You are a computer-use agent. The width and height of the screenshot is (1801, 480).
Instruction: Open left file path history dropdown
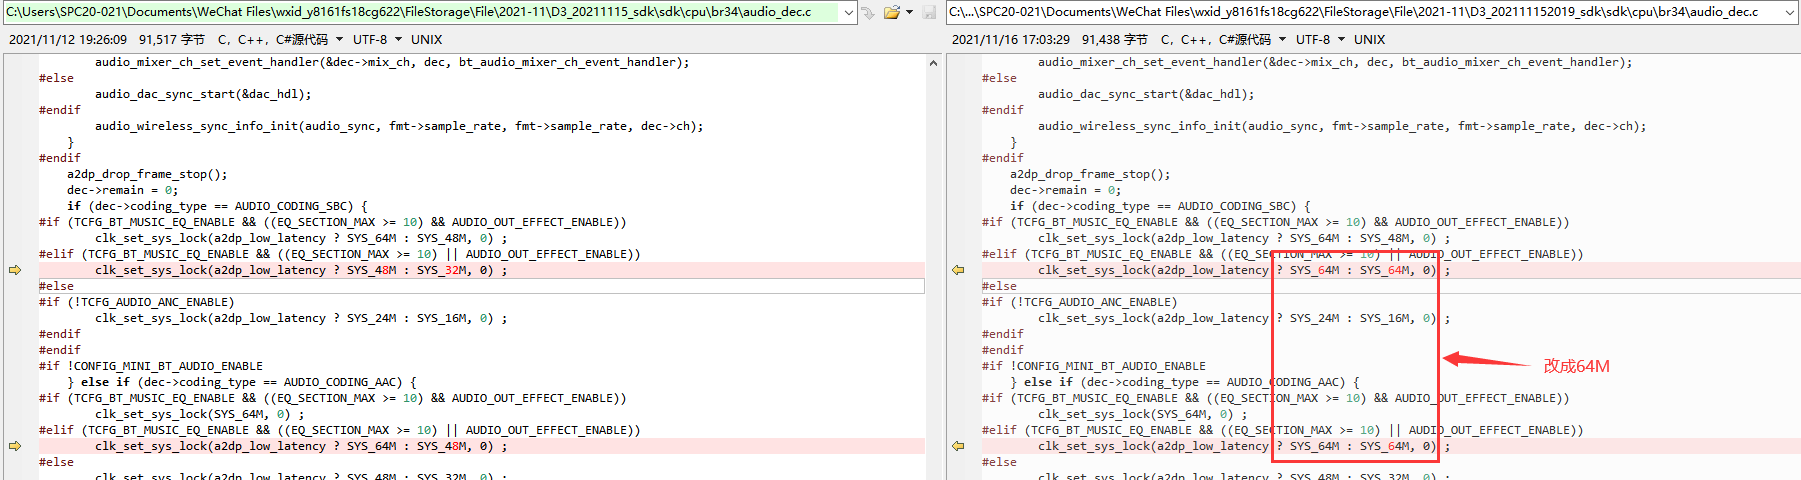point(849,13)
